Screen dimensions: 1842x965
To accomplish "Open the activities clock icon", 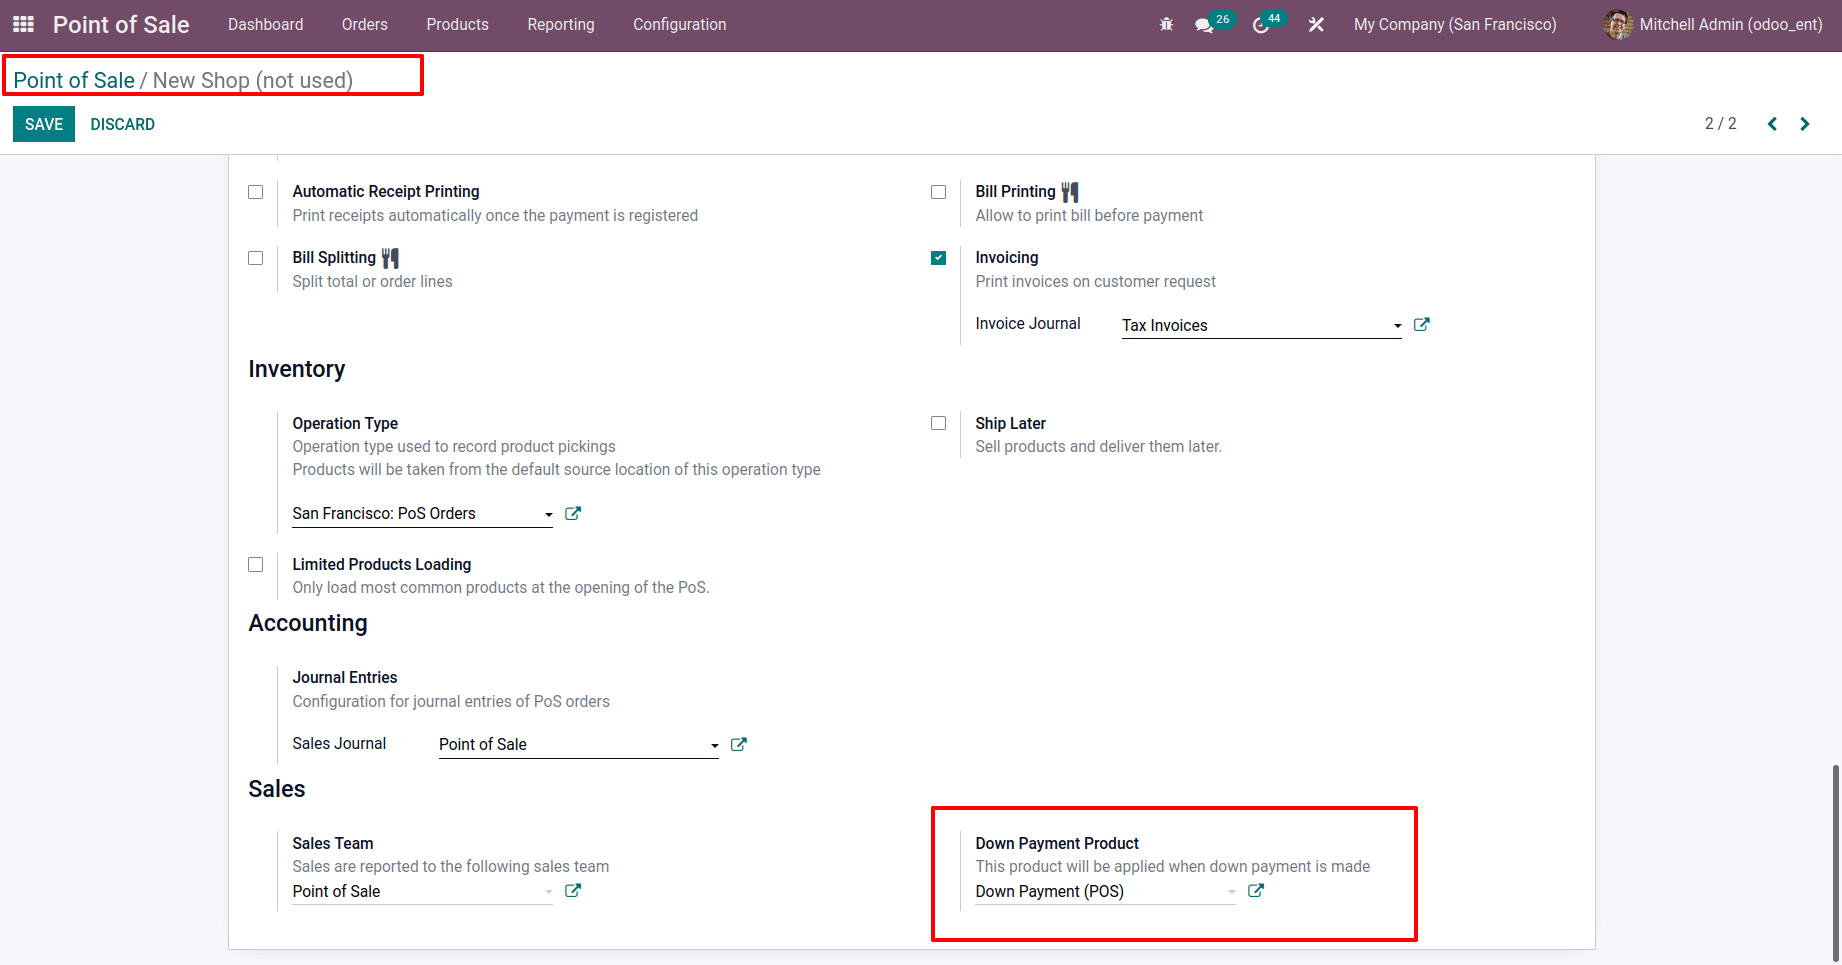I will [1261, 25].
